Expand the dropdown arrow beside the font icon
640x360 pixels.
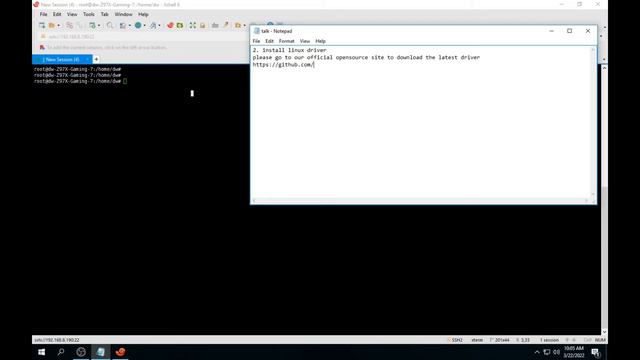160,25
